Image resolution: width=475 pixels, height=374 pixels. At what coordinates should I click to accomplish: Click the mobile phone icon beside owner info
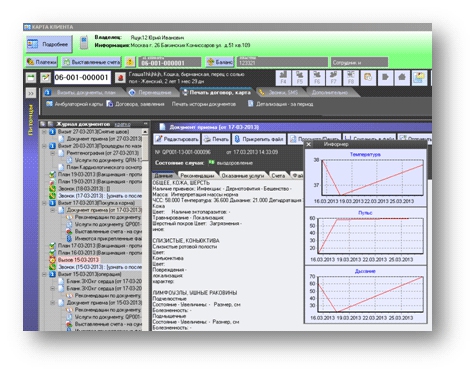84,42
